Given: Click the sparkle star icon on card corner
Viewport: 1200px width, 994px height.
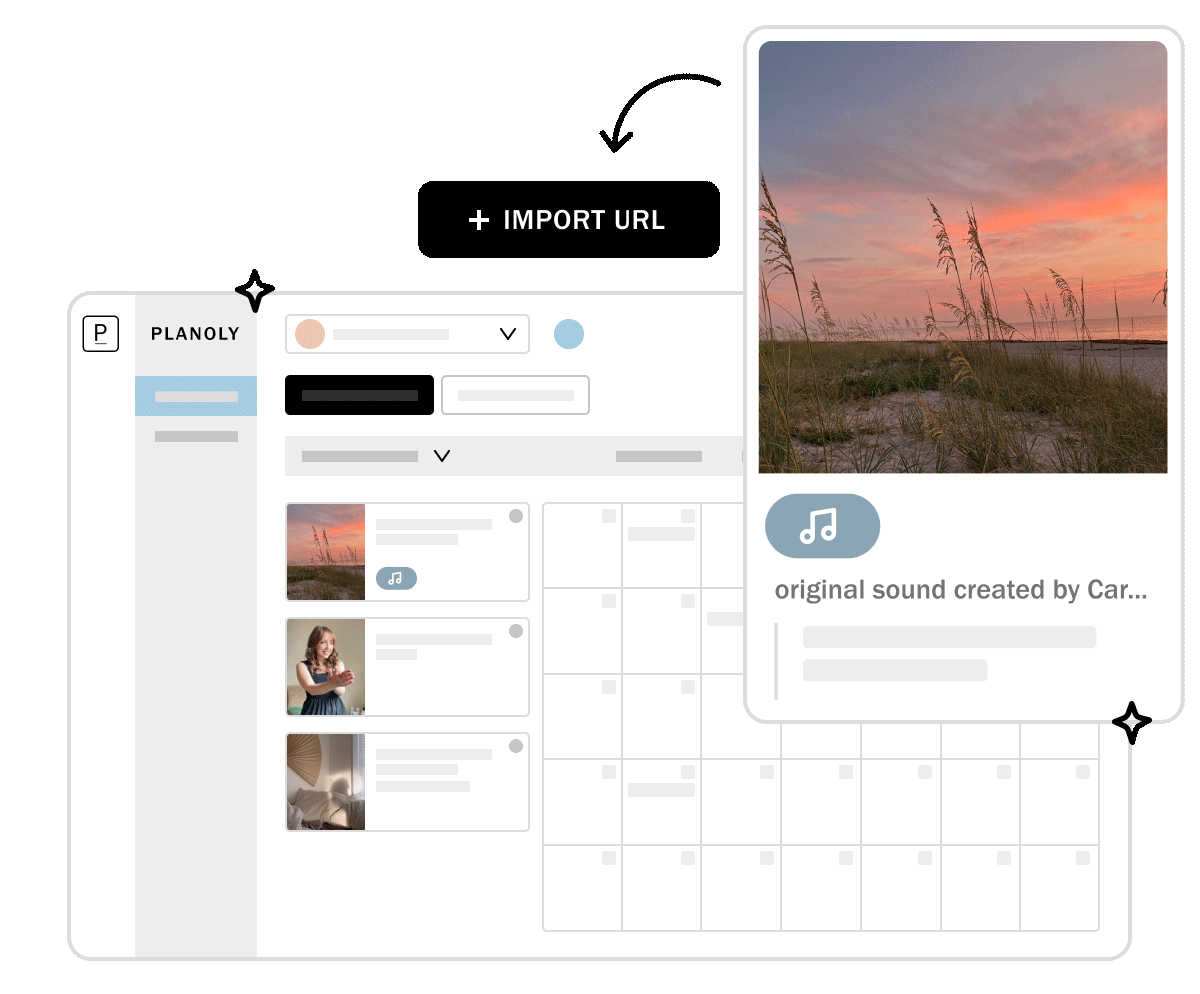Looking at the screenshot, I should pyautogui.click(x=1131, y=722).
